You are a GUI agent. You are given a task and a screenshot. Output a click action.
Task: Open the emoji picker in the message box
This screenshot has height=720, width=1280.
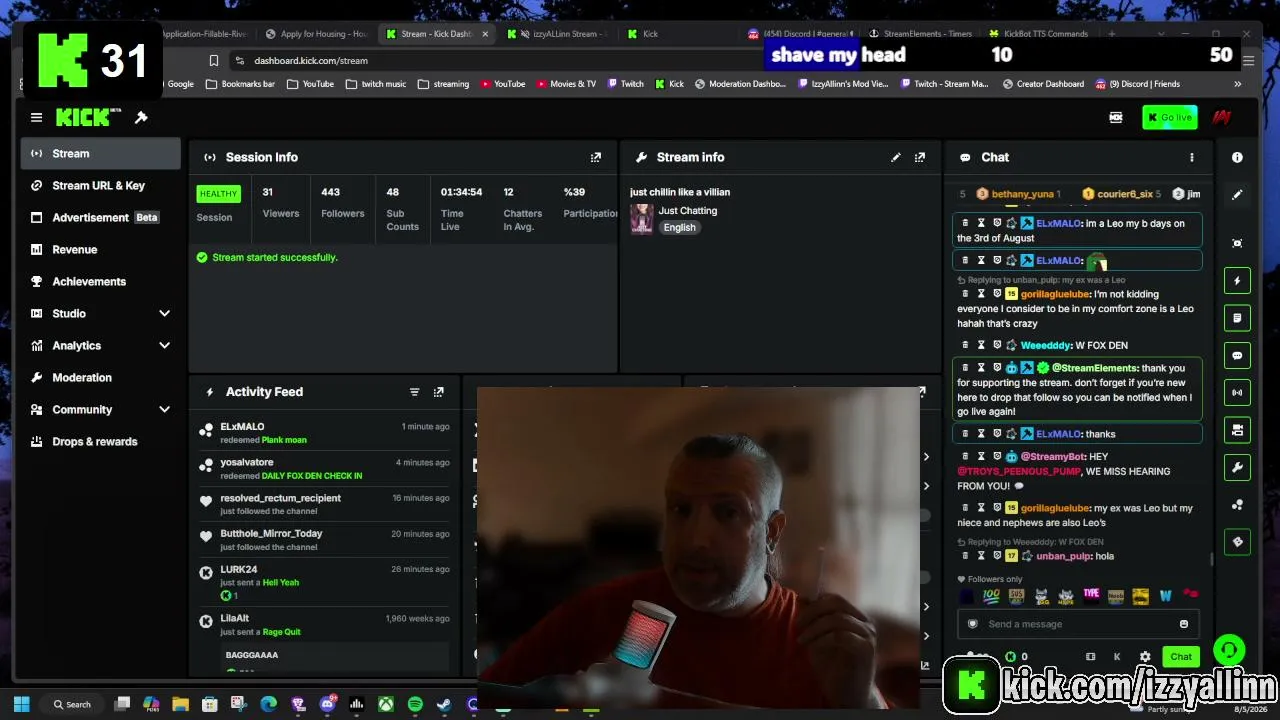click(1184, 624)
